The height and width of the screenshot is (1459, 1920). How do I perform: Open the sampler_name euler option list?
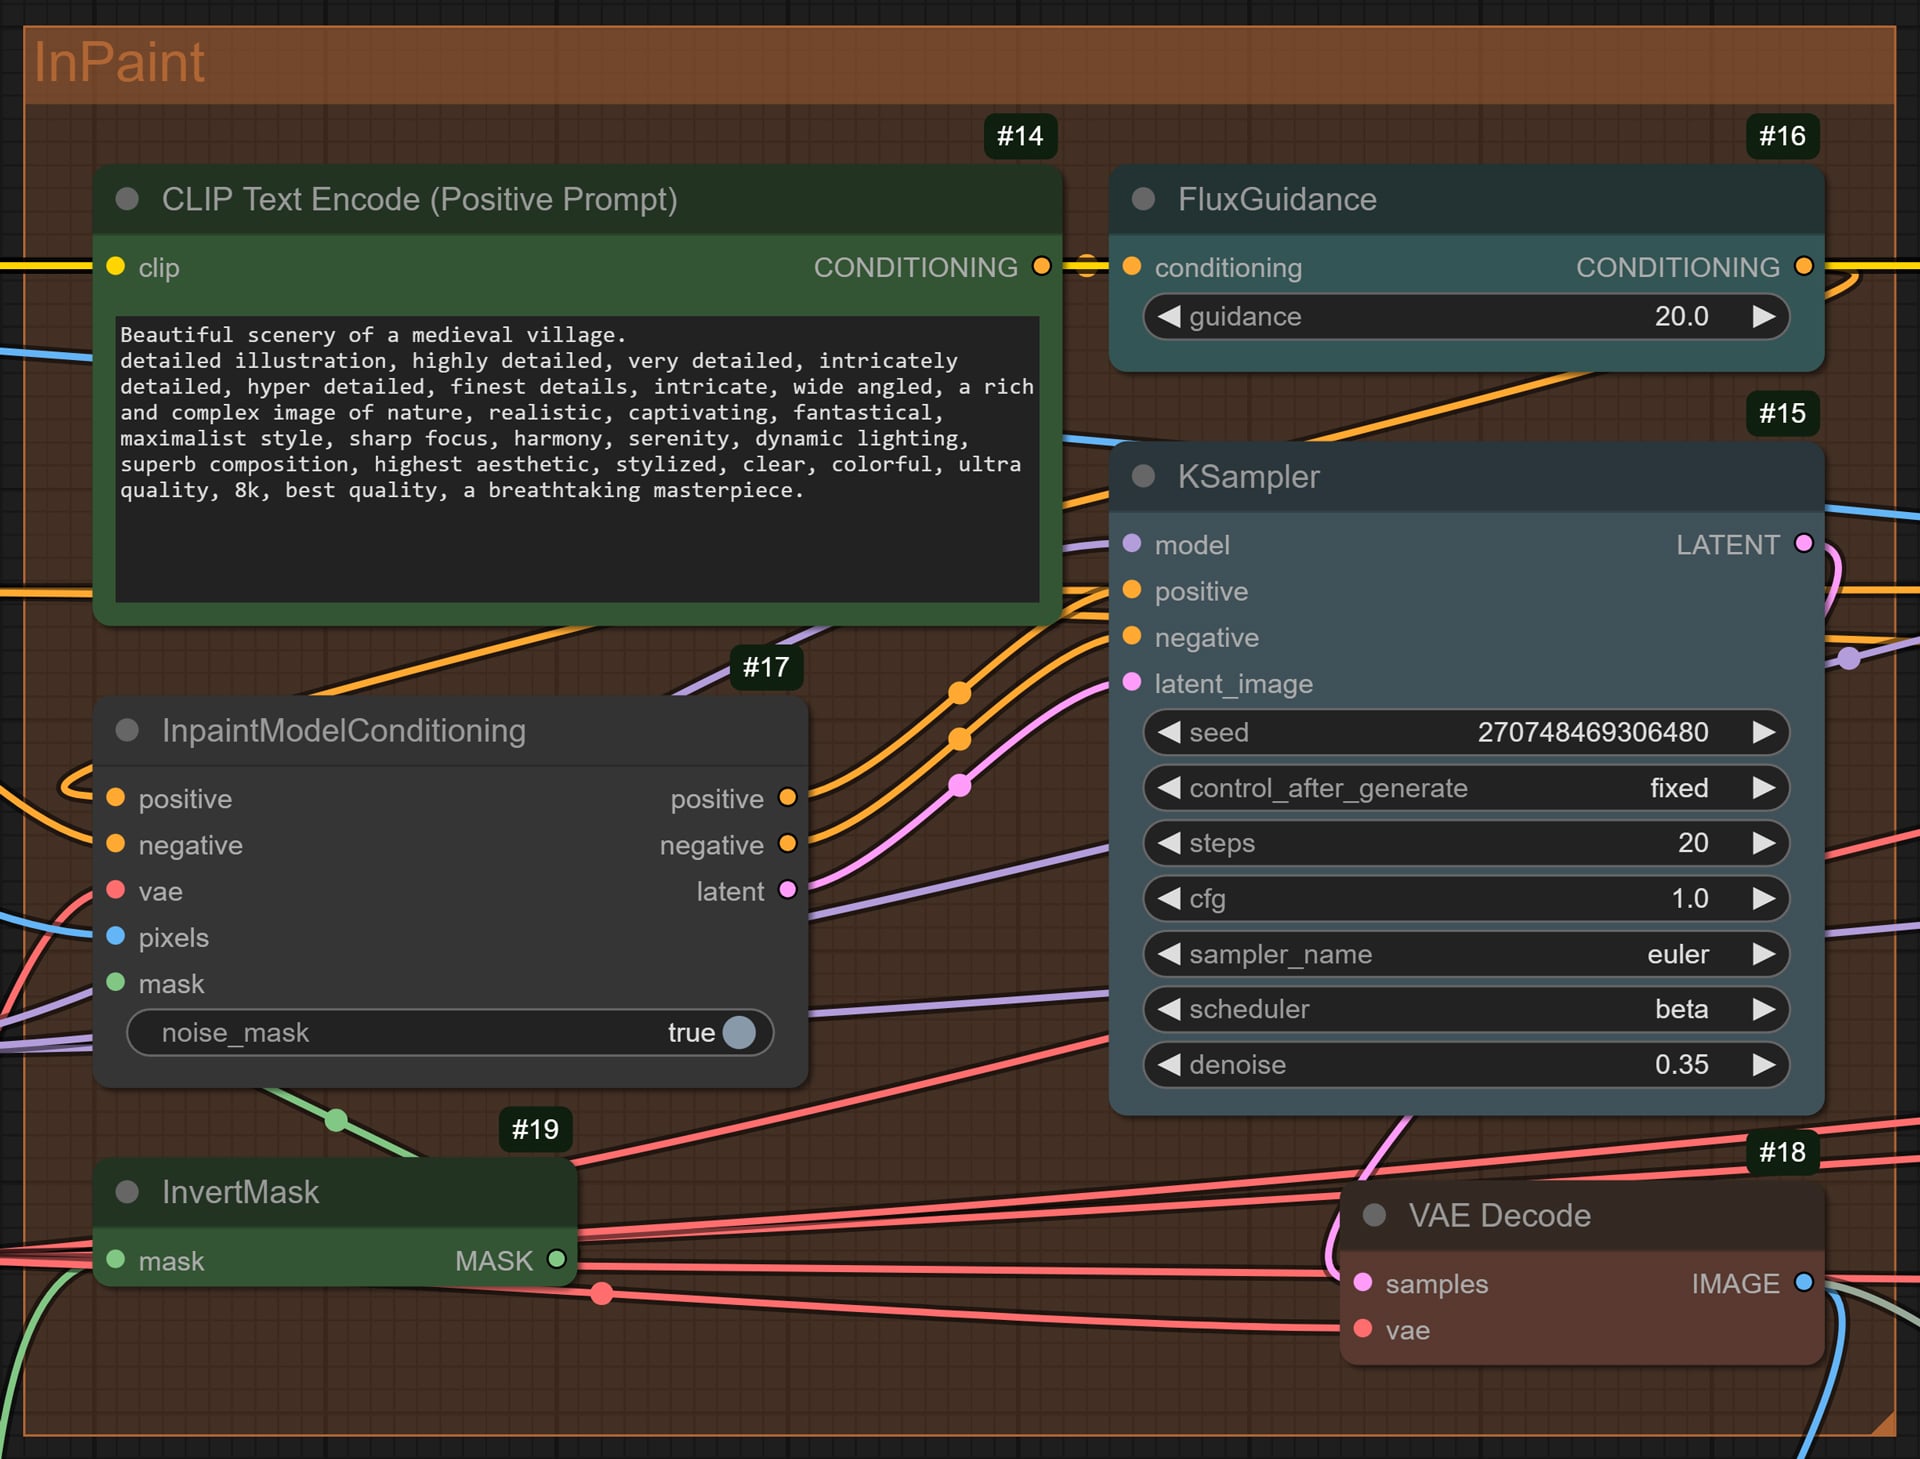click(x=1466, y=954)
